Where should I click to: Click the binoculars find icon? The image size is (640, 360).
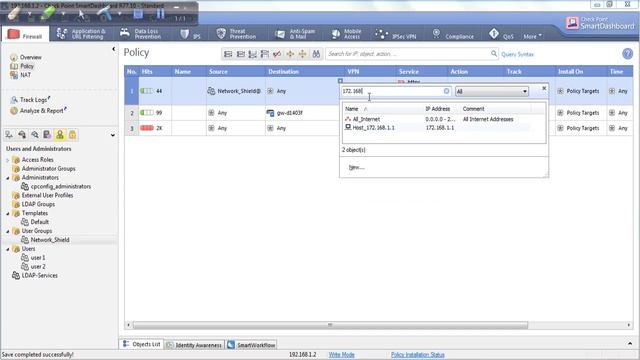point(316,54)
